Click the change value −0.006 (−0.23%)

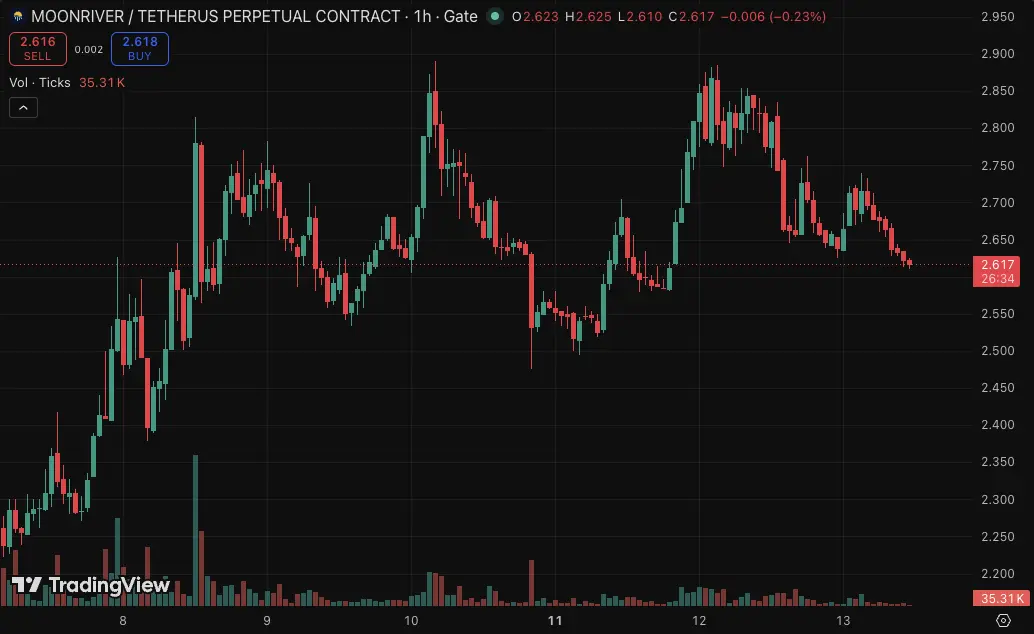(774, 16)
